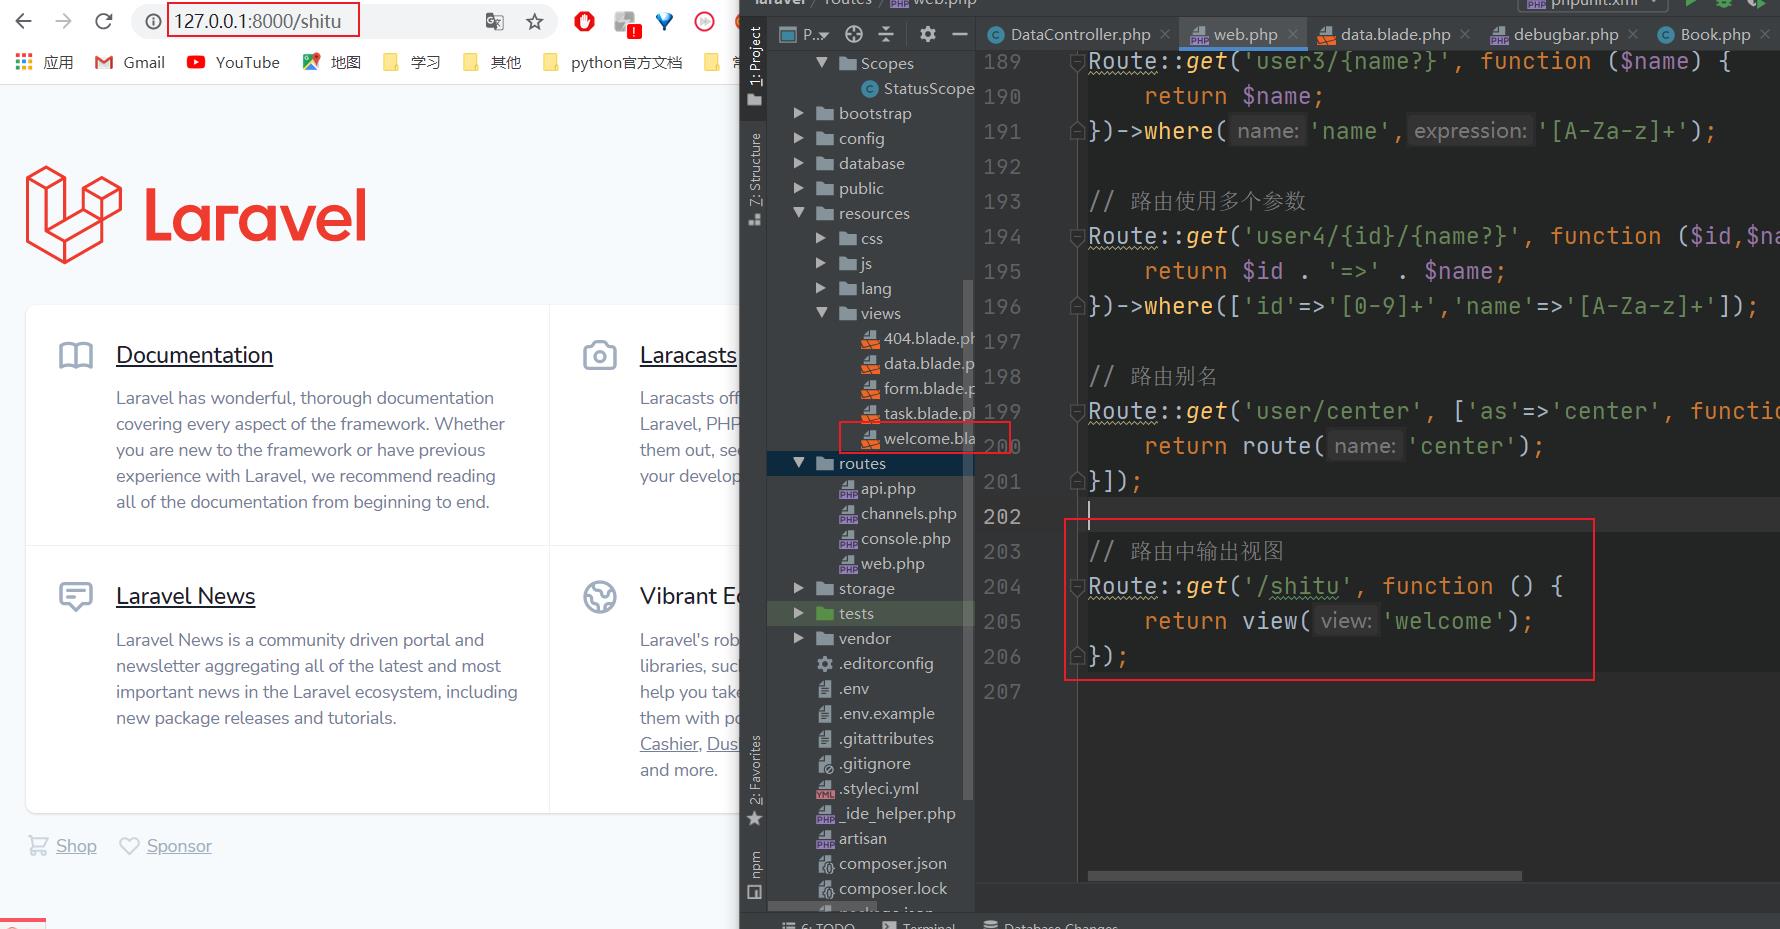Open the Gmail bookmark
Viewport: 1780px width, 929px height.
pos(130,62)
